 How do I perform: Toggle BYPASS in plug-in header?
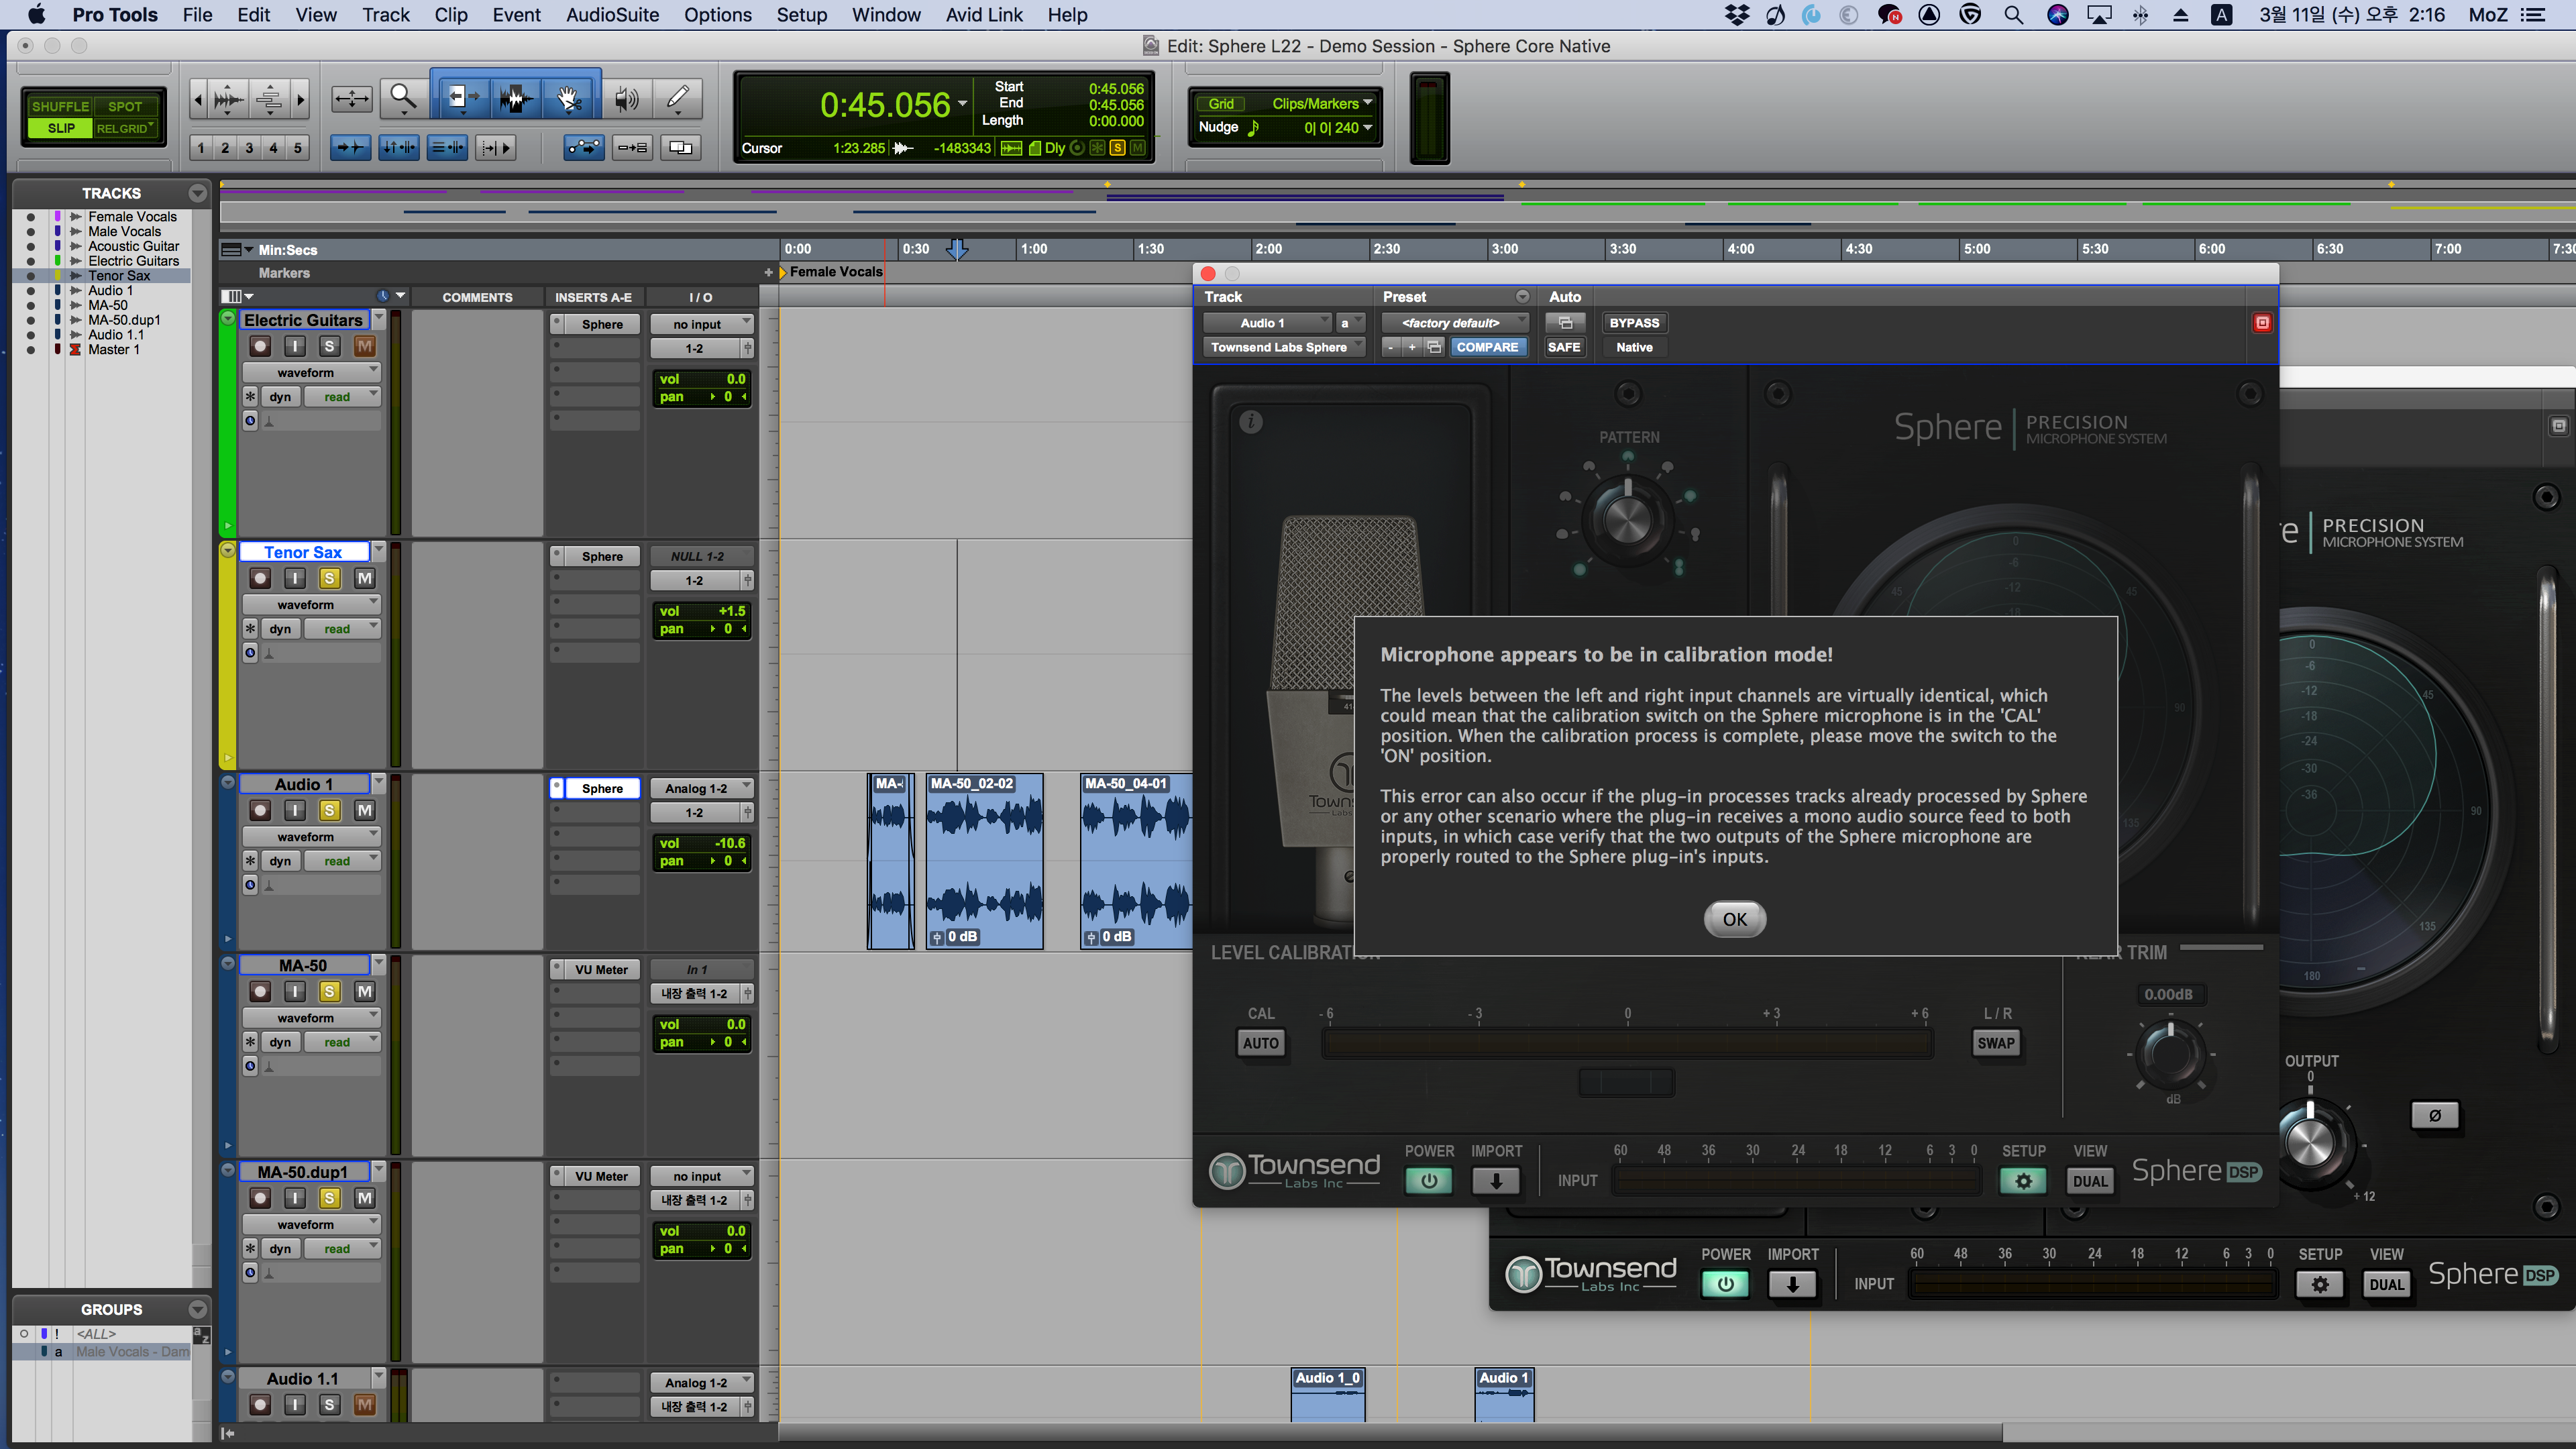(x=1634, y=322)
